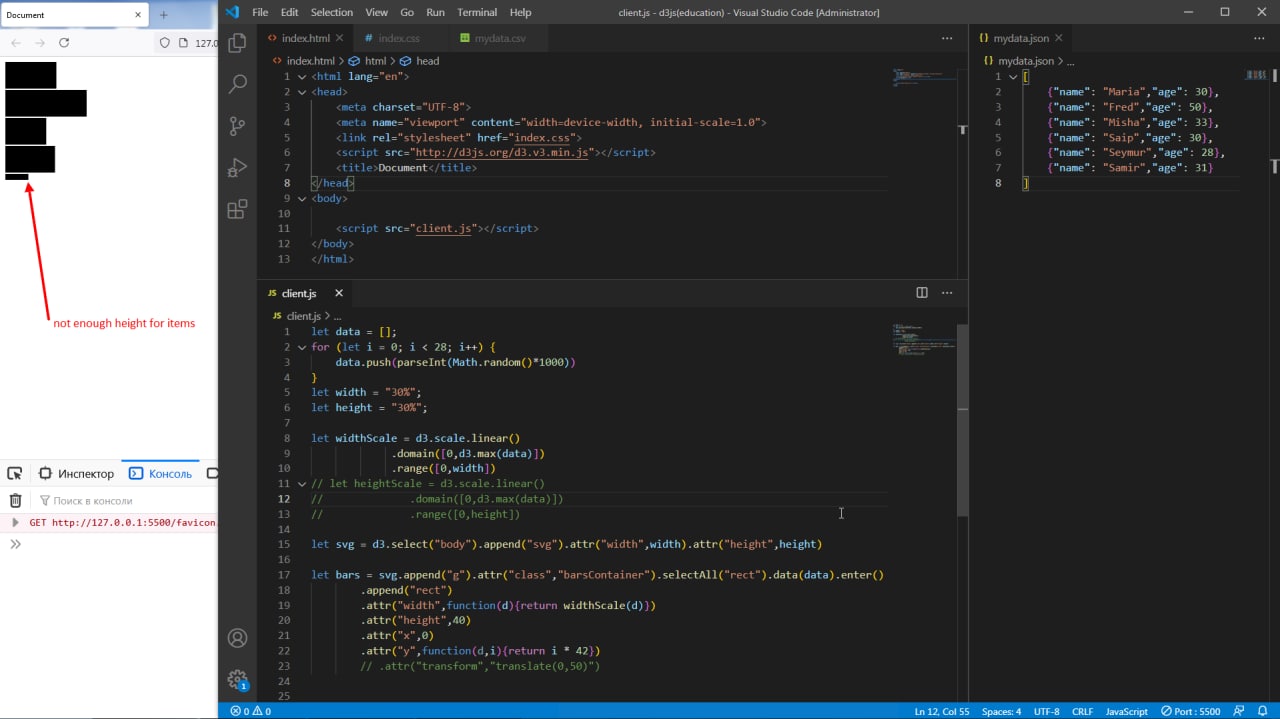Open the d3js.org script link
The image size is (1280, 719).
click(501, 153)
